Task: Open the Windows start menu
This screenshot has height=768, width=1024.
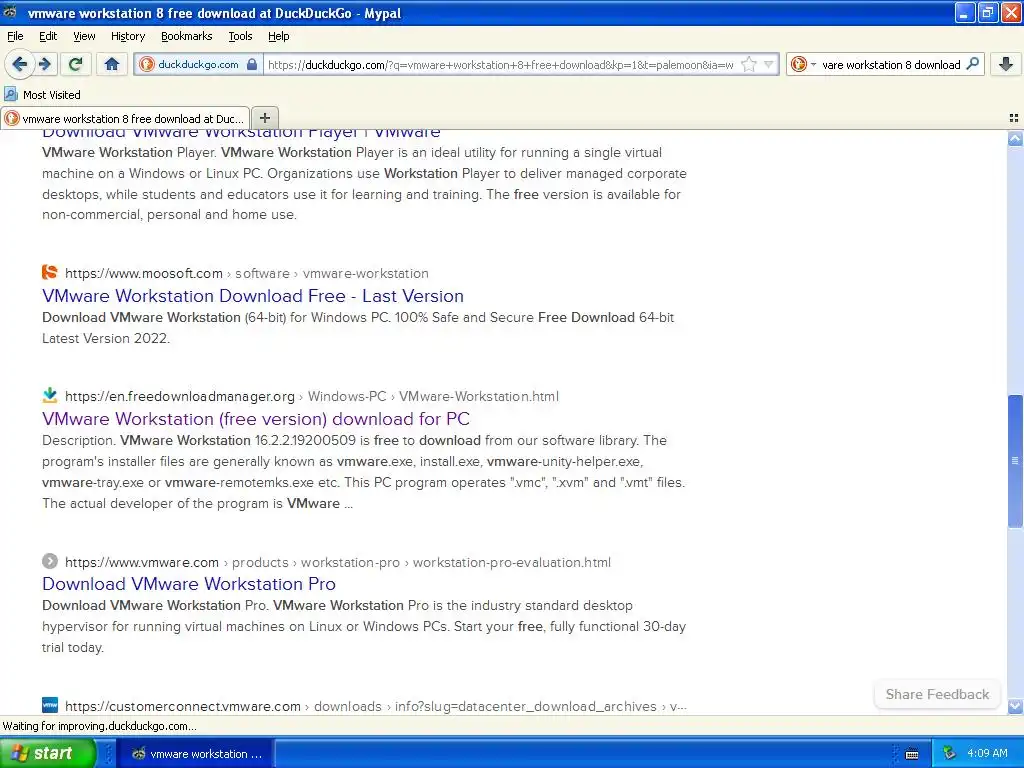Action: pos(46,753)
